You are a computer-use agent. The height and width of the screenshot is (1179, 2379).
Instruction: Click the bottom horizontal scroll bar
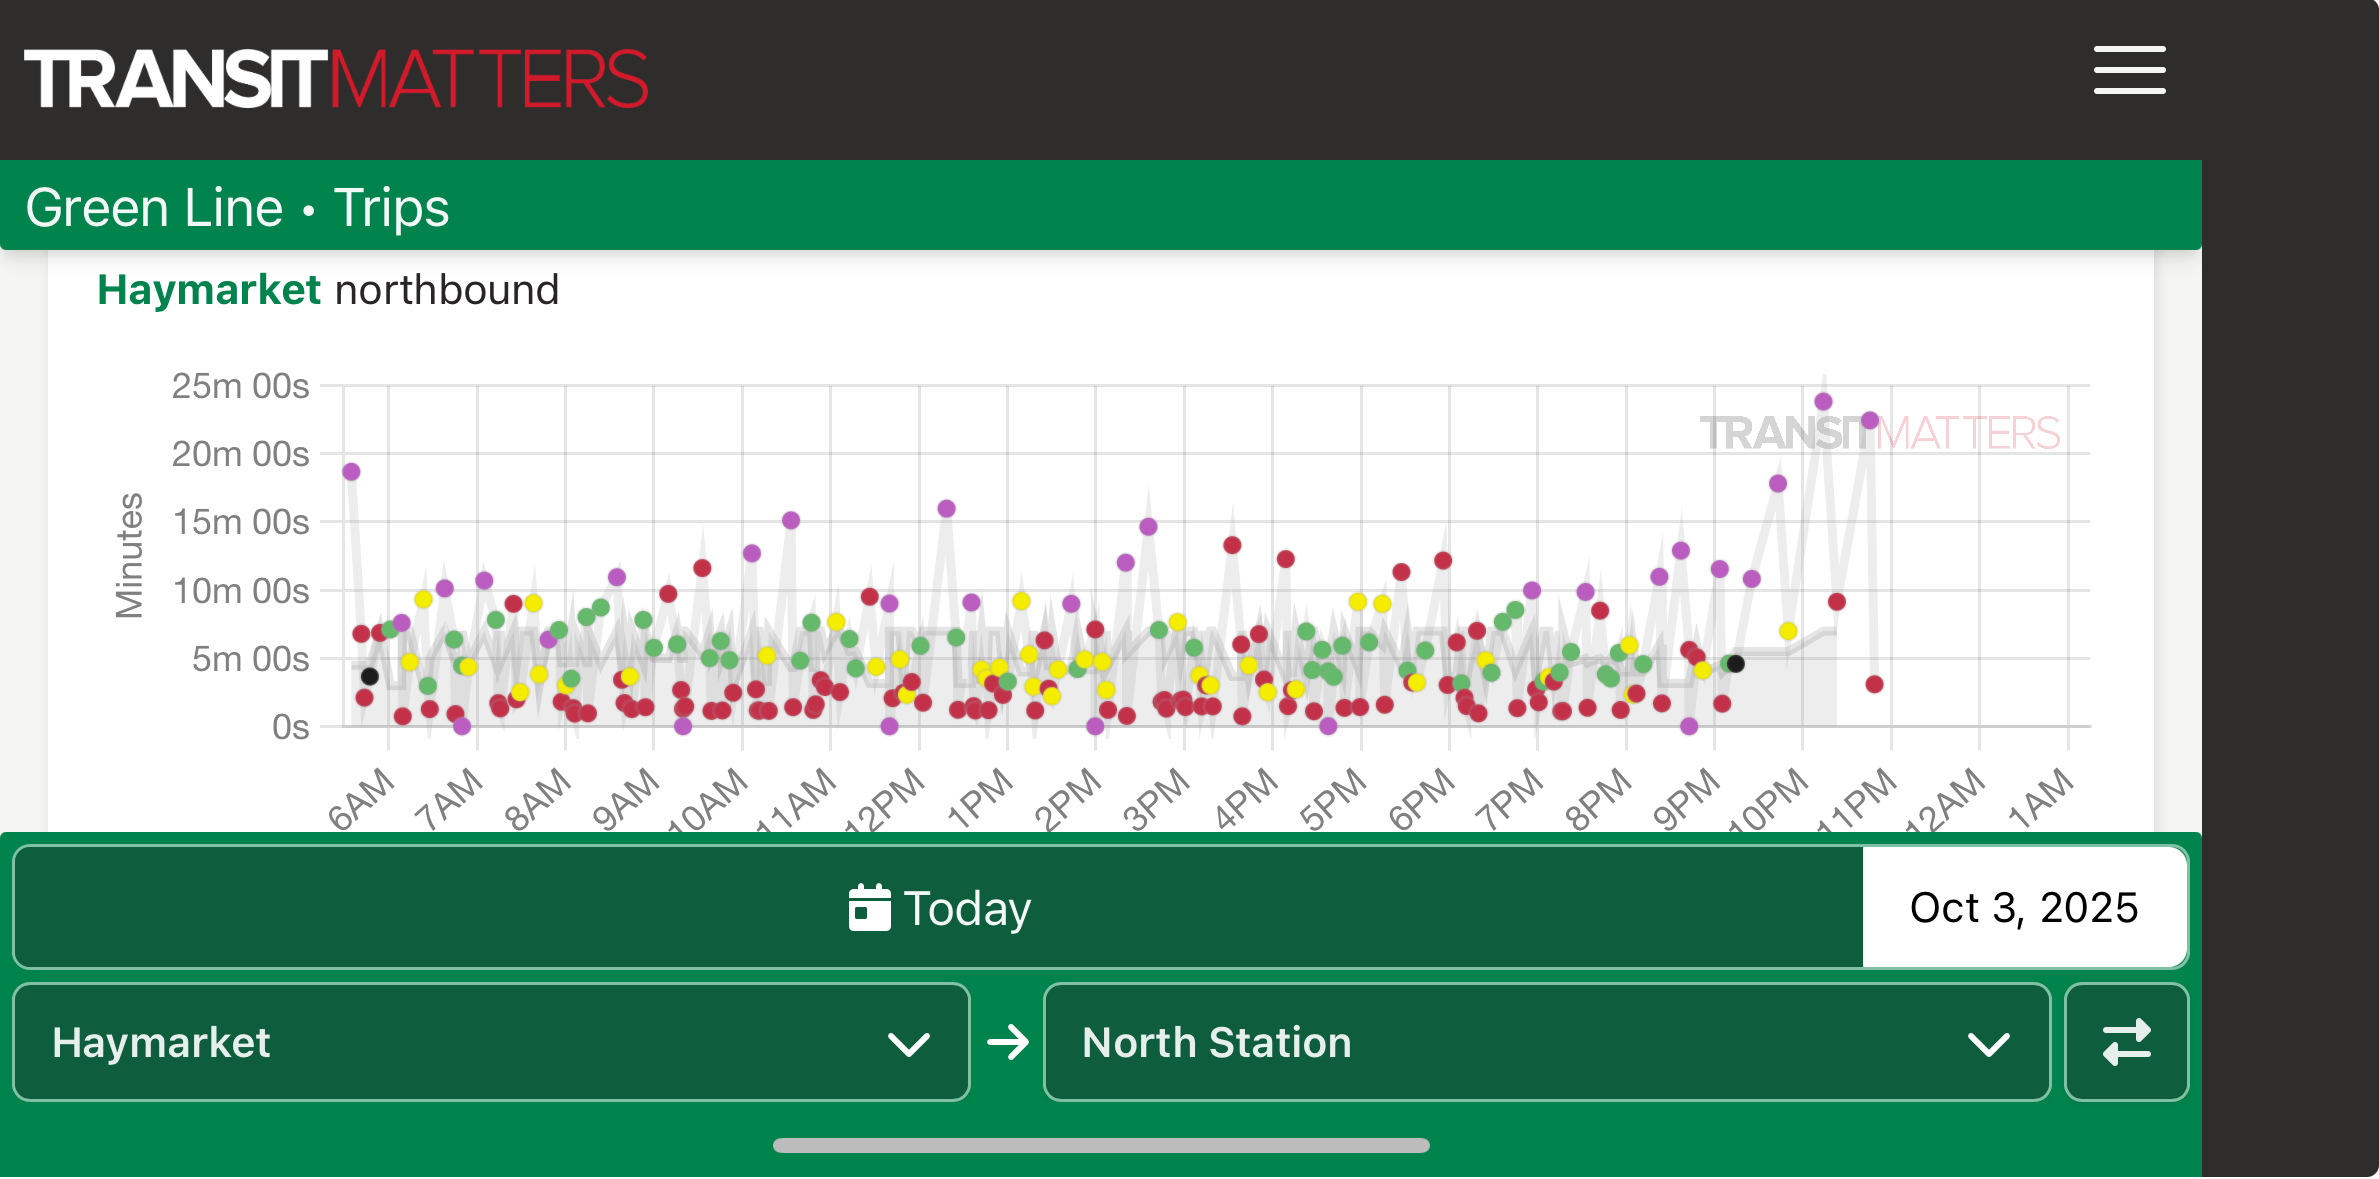pyautogui.click(x=1100, y=1146)
